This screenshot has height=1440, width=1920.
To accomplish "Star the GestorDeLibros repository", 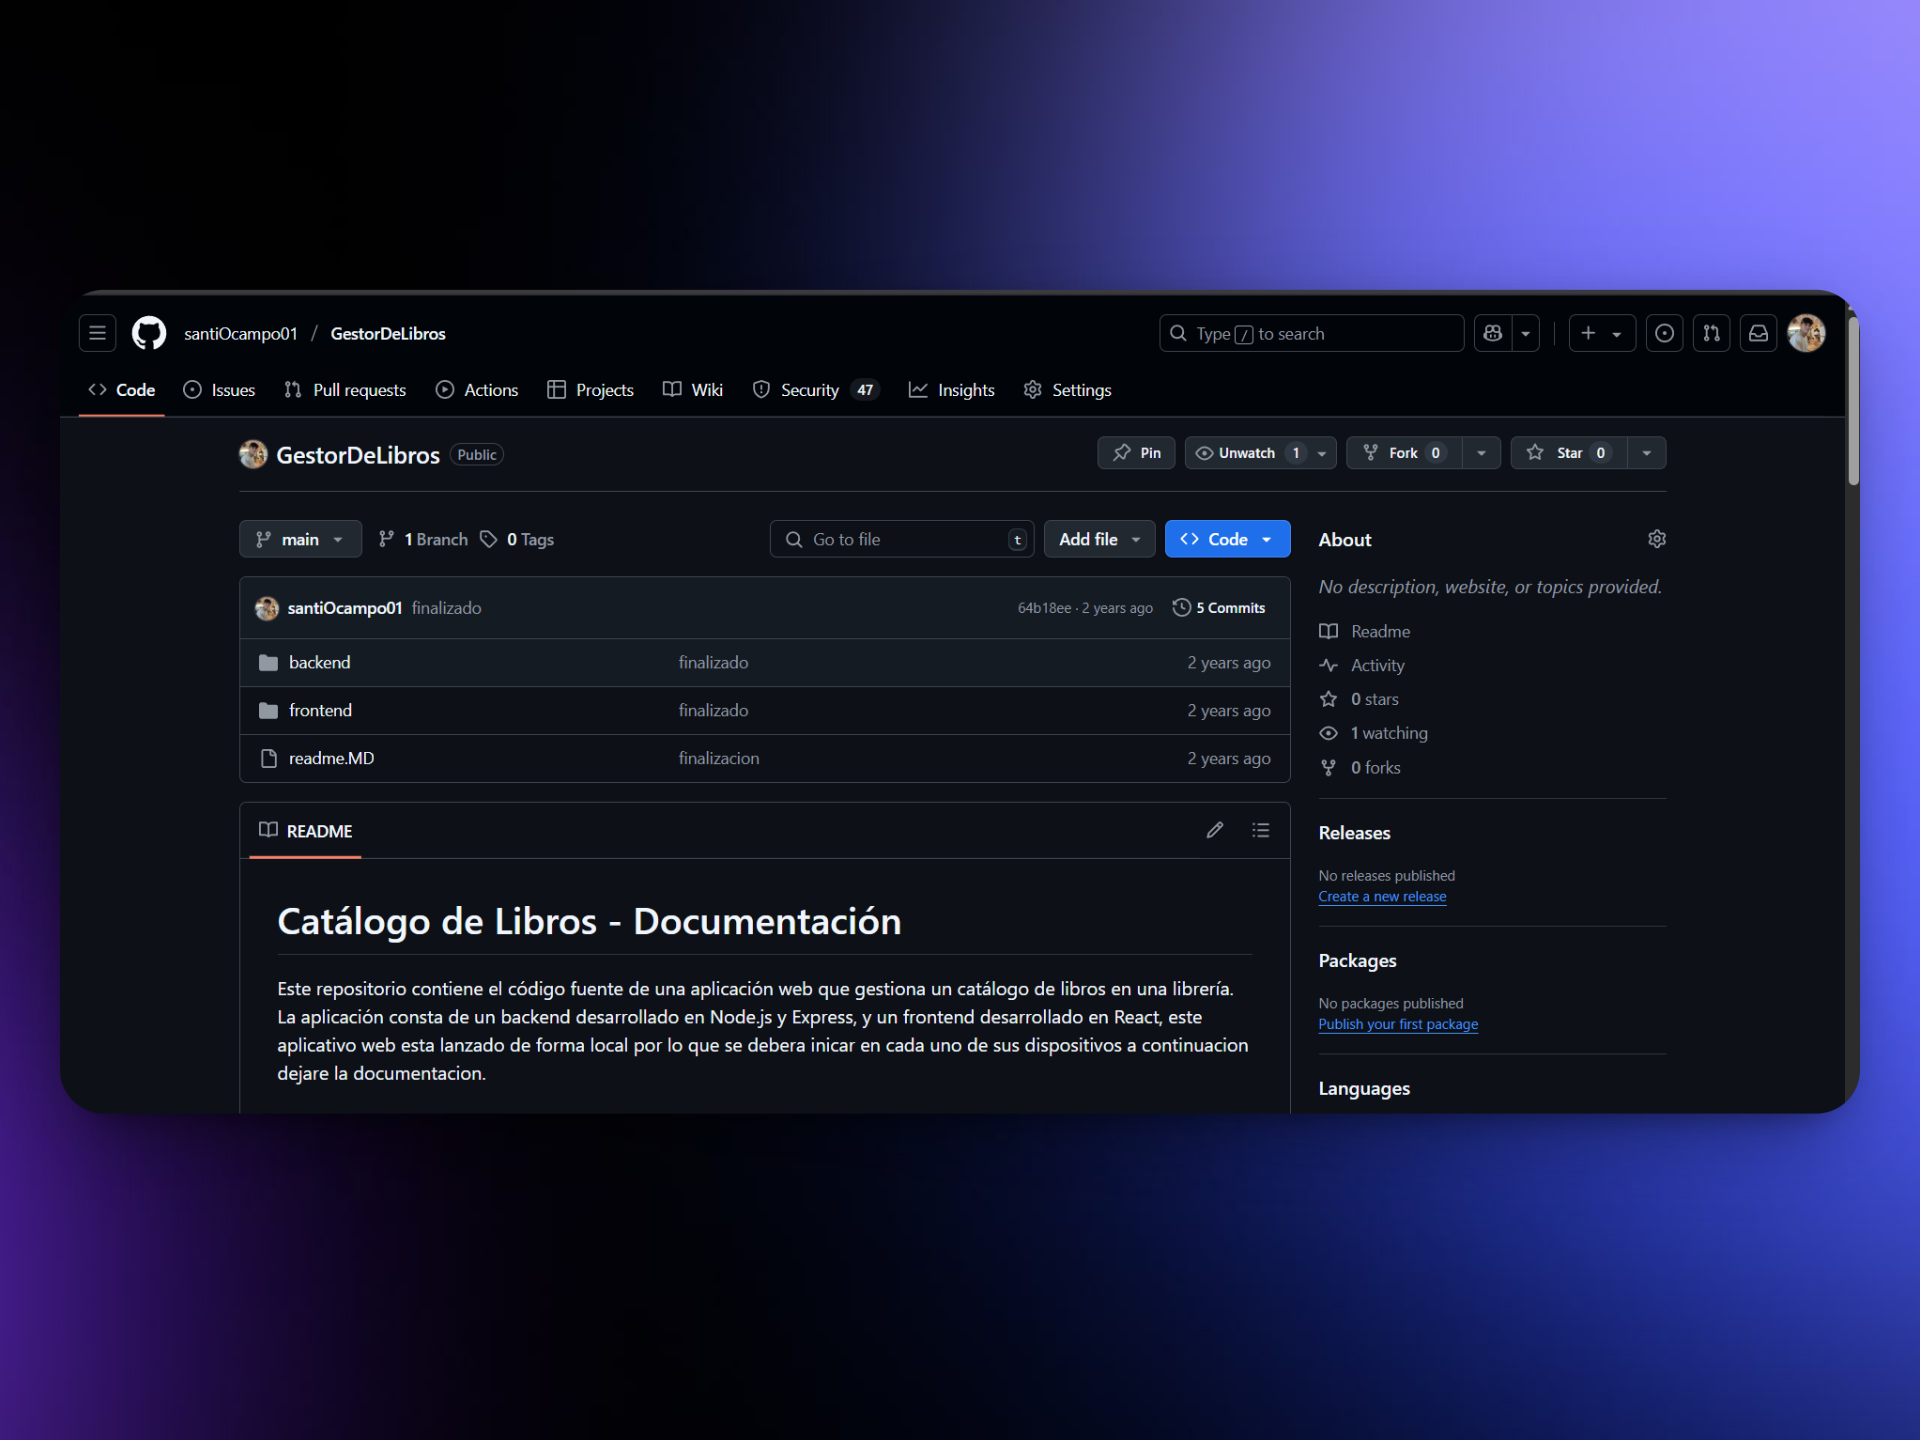I will tap(1569, 453).
